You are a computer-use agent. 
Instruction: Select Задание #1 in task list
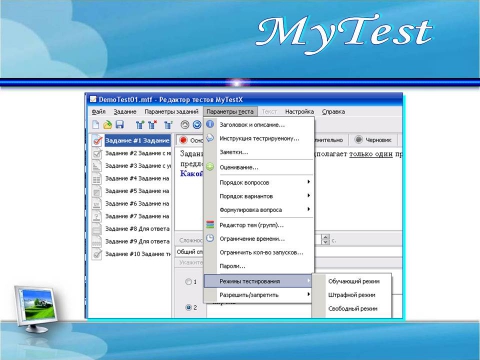[x=137, y=141]
